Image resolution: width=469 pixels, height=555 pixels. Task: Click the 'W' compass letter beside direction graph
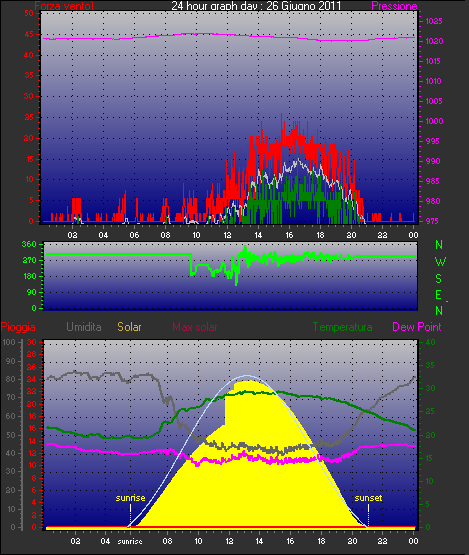point(440,262)
